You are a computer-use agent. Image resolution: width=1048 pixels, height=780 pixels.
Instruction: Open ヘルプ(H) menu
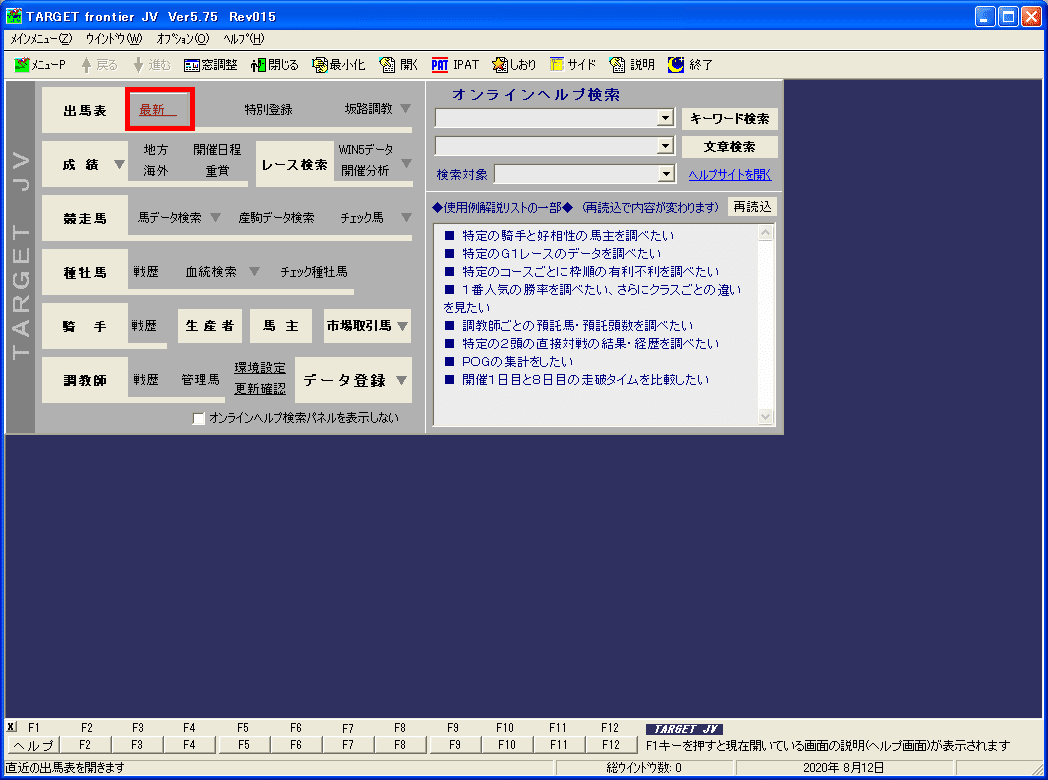(243, 39)
